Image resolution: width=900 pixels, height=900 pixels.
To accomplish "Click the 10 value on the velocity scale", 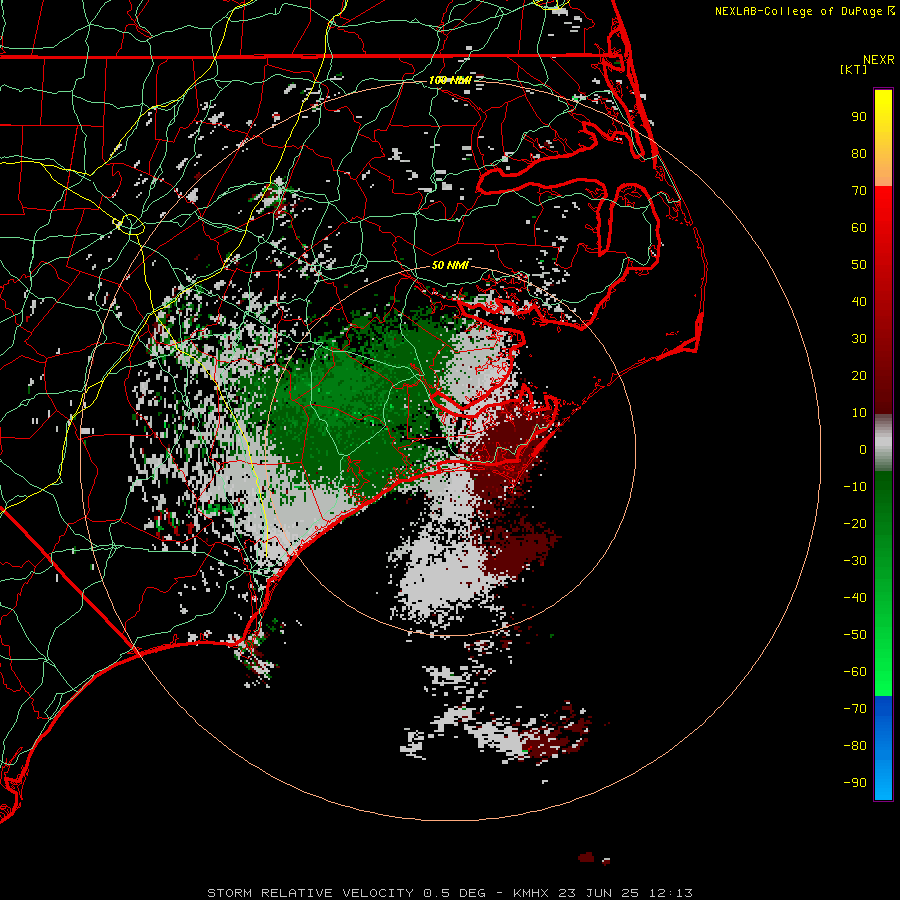I will pos(859,413).
